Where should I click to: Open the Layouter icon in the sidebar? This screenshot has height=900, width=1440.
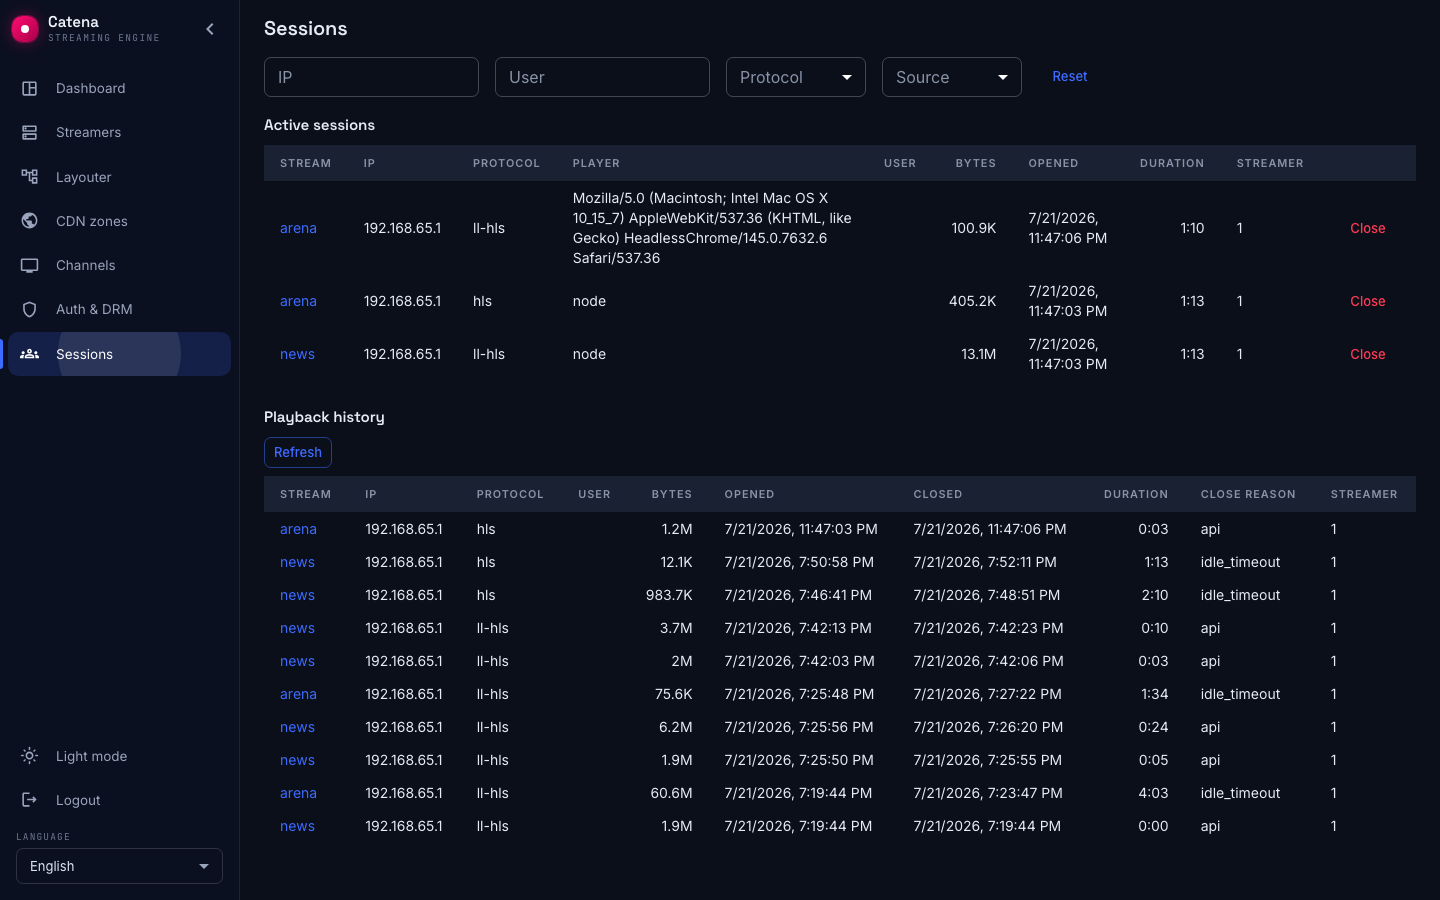(x=30, y=177)
